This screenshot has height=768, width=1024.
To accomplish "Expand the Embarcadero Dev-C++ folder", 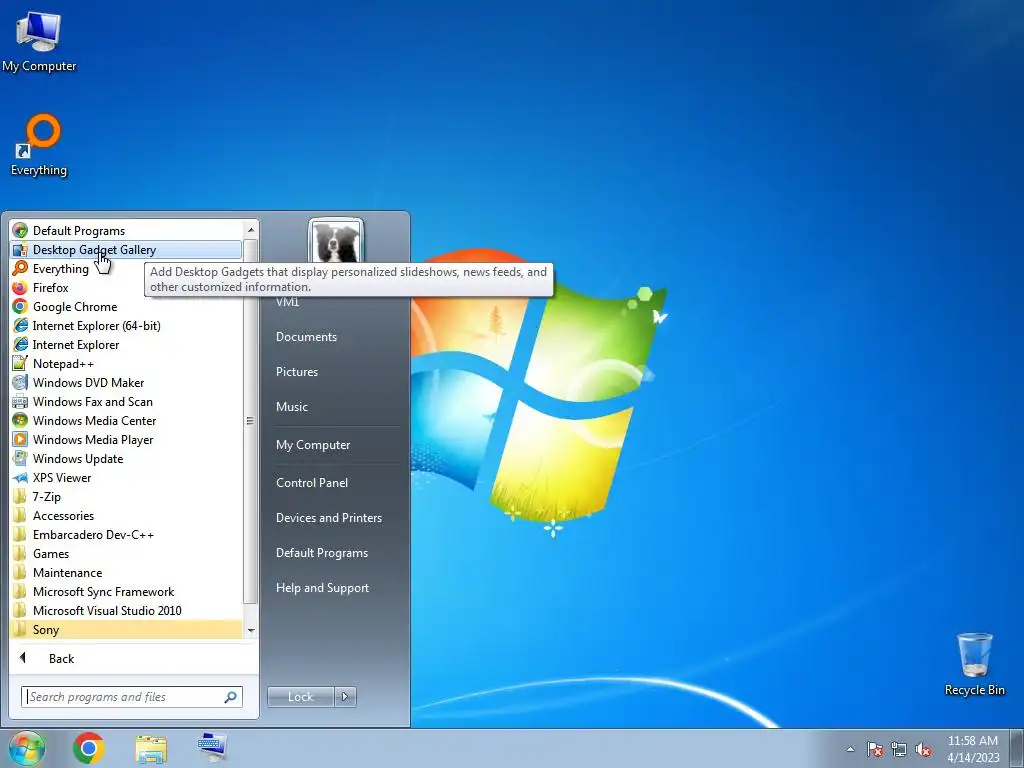I will 125,534.
